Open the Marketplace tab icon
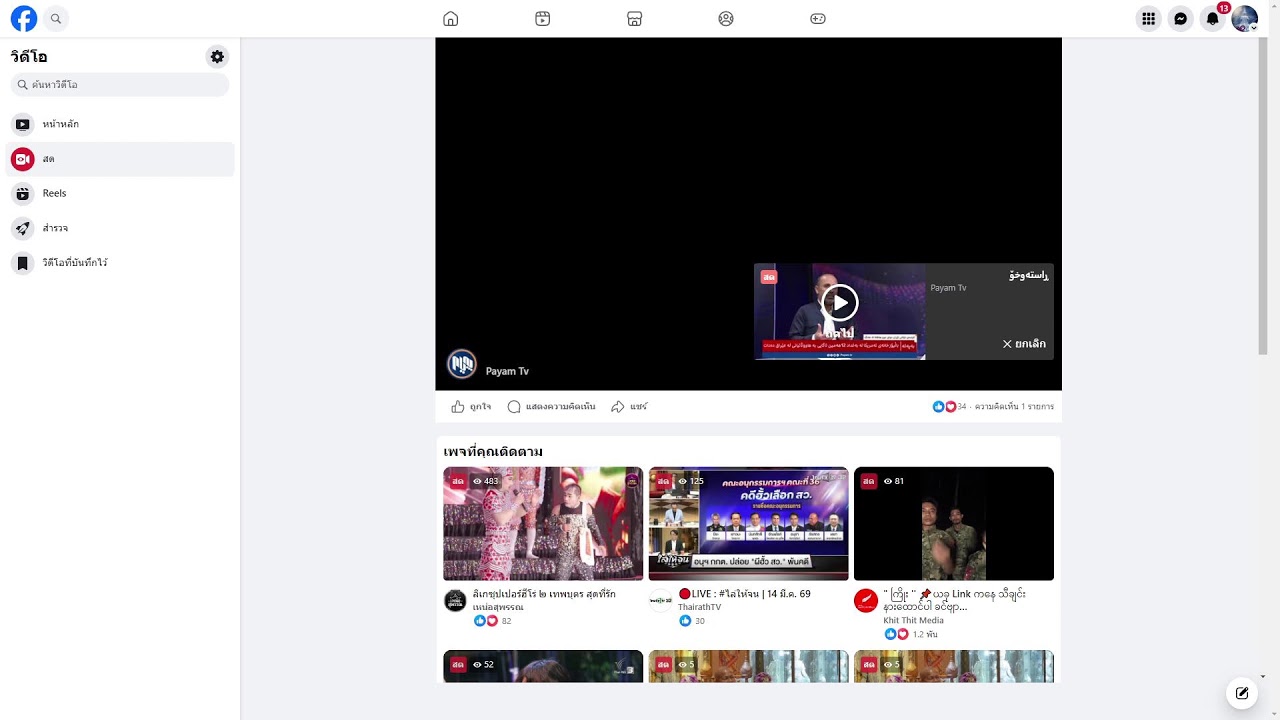The width and height of the screenshot is (1280, 720). 634,18
